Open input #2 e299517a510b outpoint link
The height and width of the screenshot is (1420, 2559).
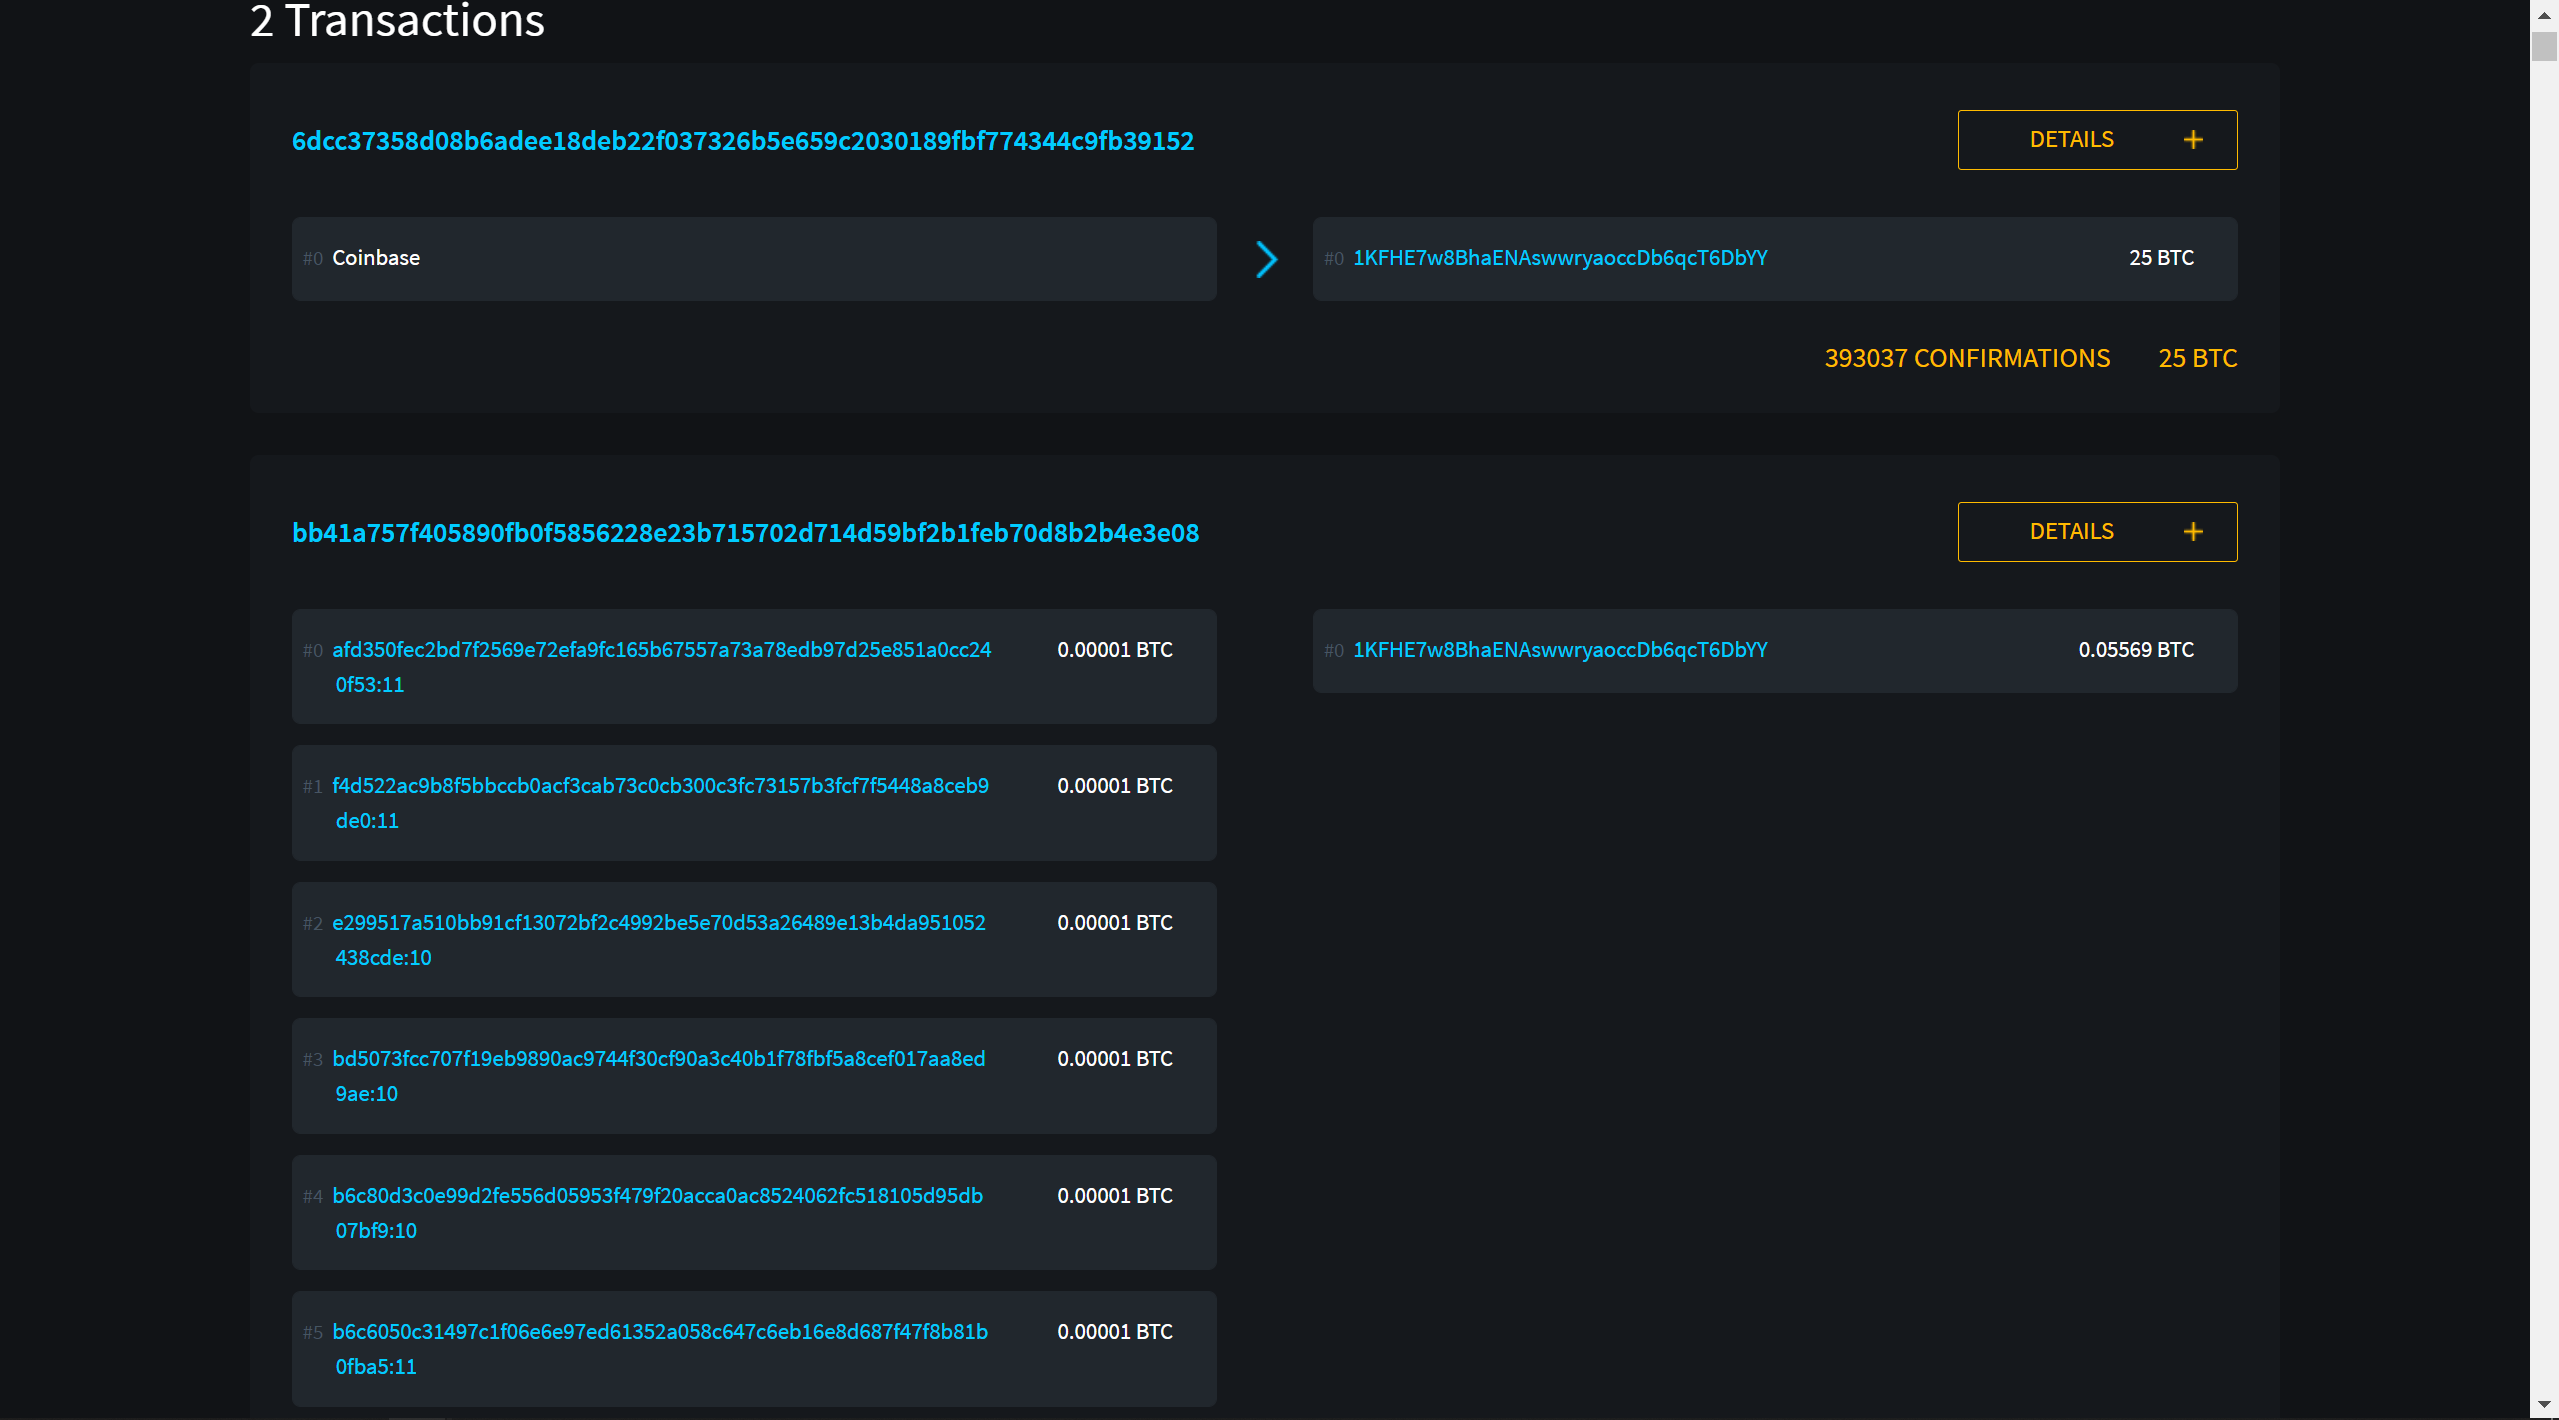658,923
